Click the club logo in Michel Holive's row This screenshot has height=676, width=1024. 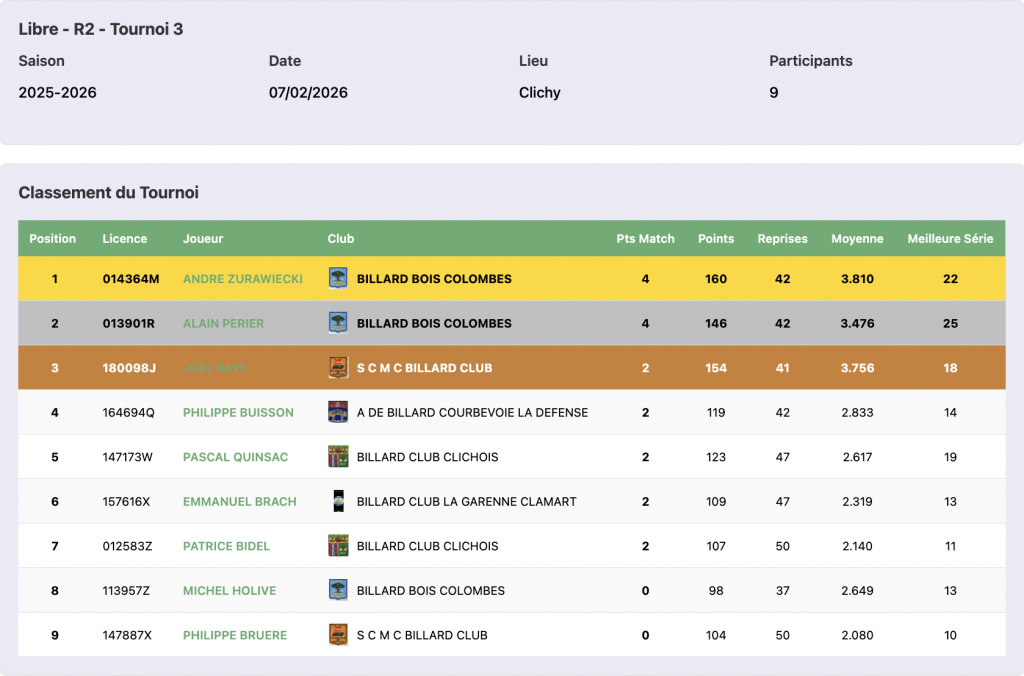[x=338, y=590]
